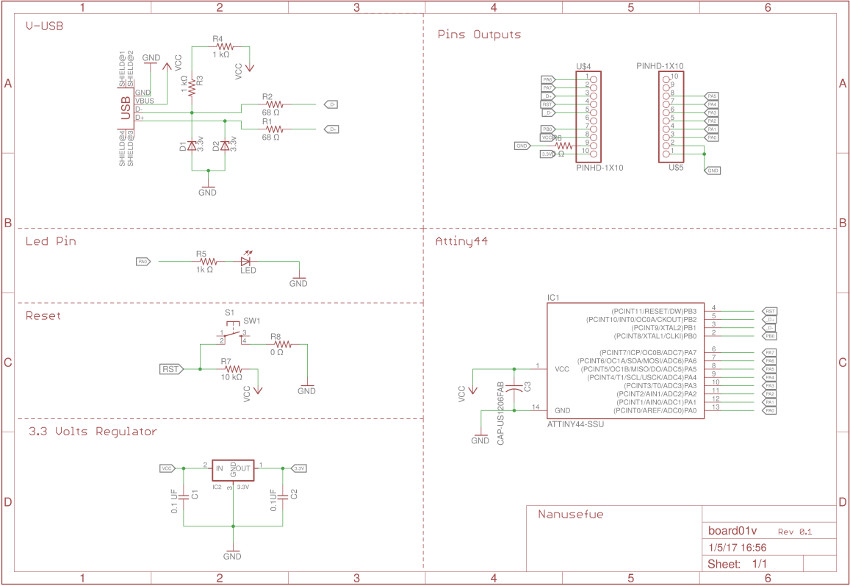Screen dimensions: 850x586
Task: Select the D1 3.3v zener diode
Action: [x=192, y=146]
